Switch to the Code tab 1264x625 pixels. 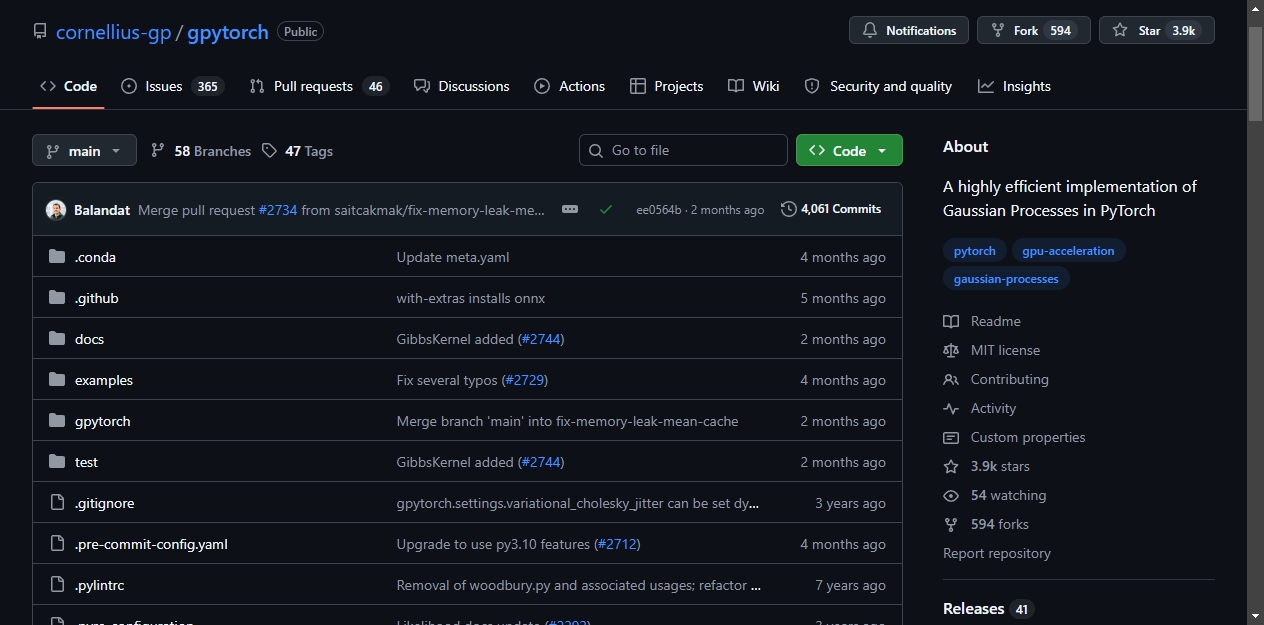68,86
